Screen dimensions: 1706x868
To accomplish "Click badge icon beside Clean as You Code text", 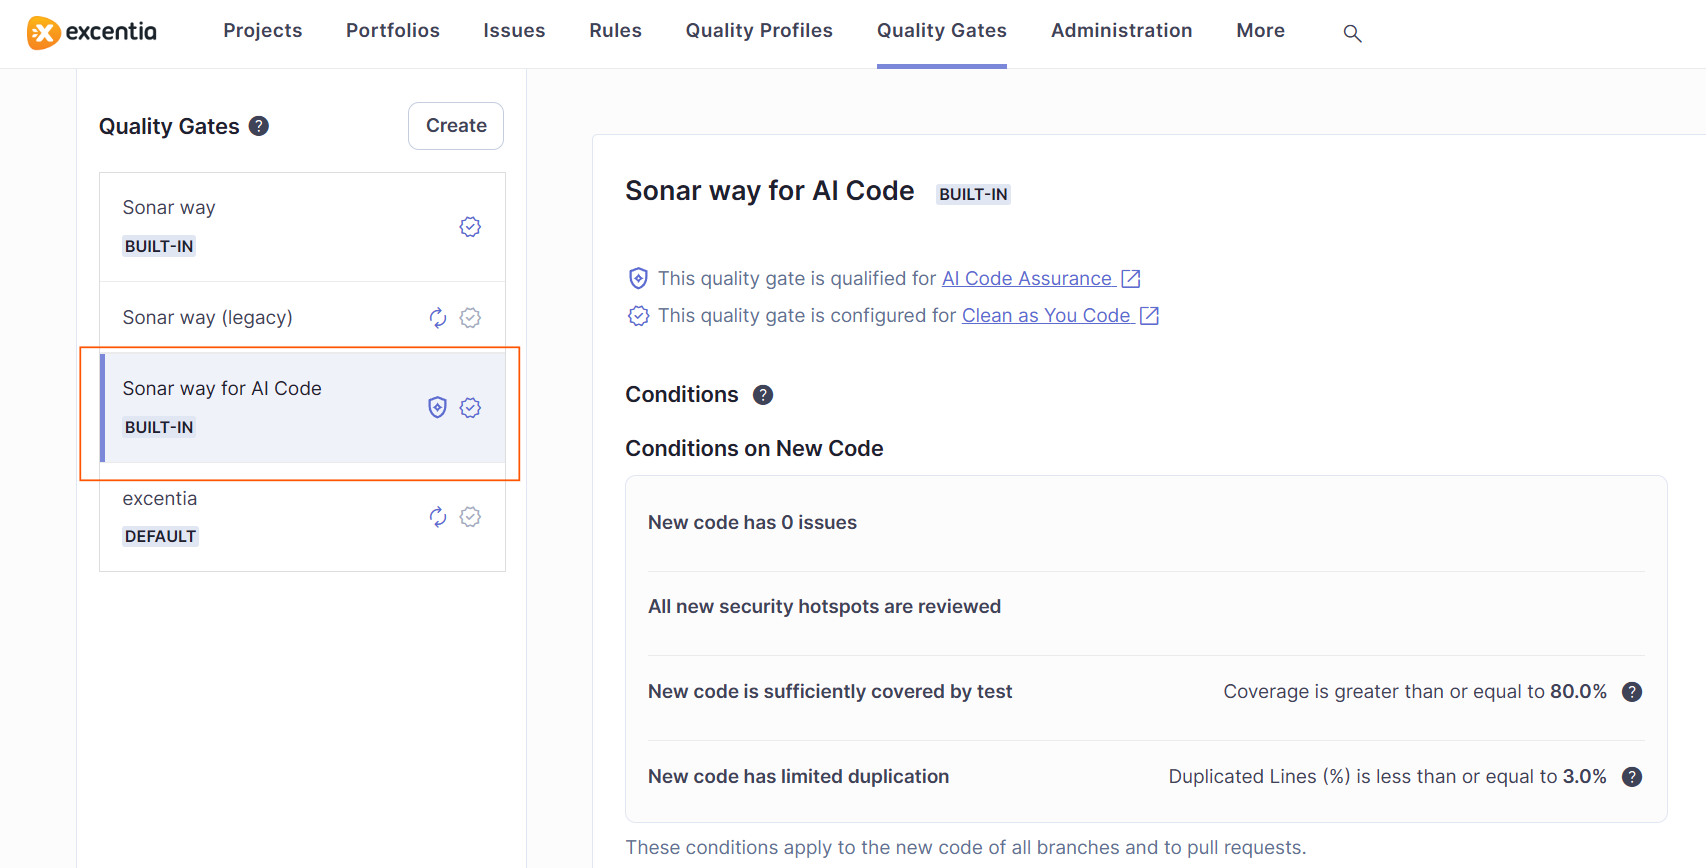I will tap(638, 316).
